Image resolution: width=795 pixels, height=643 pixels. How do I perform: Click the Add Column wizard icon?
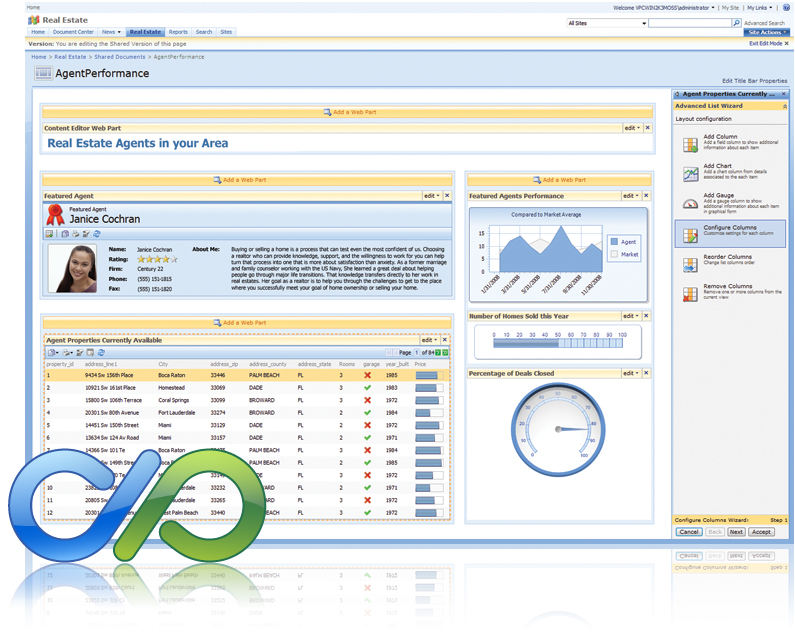pyautogui.click(x=690, y=145)
